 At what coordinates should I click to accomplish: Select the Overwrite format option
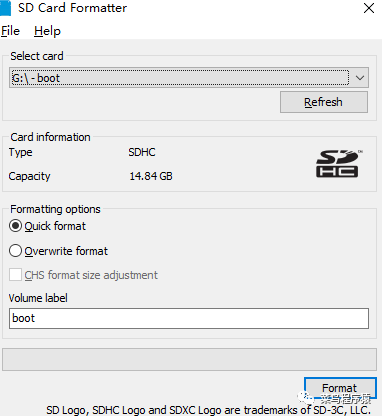15,251
